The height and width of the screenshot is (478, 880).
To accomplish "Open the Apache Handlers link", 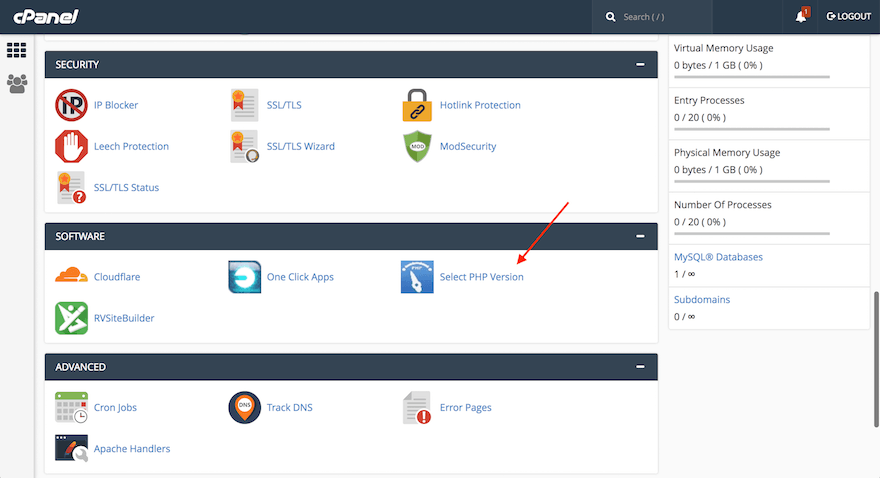I will click(x=132, y=448).
